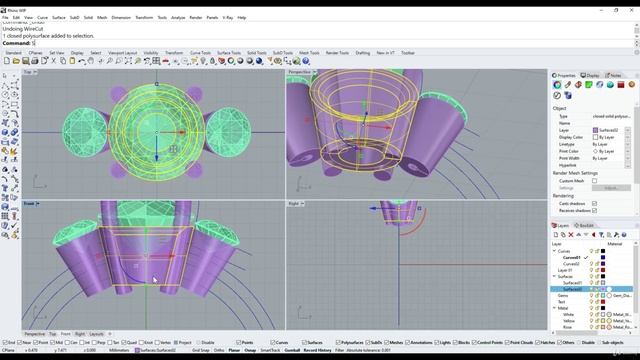
Task: Click the Help question mark icon in toolbar
Action: (x=306, y=61)
